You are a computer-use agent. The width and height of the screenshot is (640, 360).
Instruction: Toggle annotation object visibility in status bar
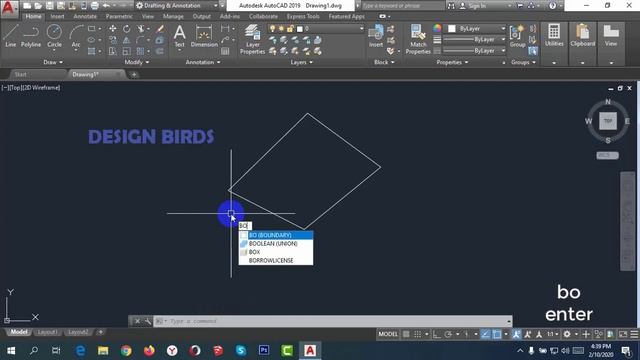(x=516, y=334)
